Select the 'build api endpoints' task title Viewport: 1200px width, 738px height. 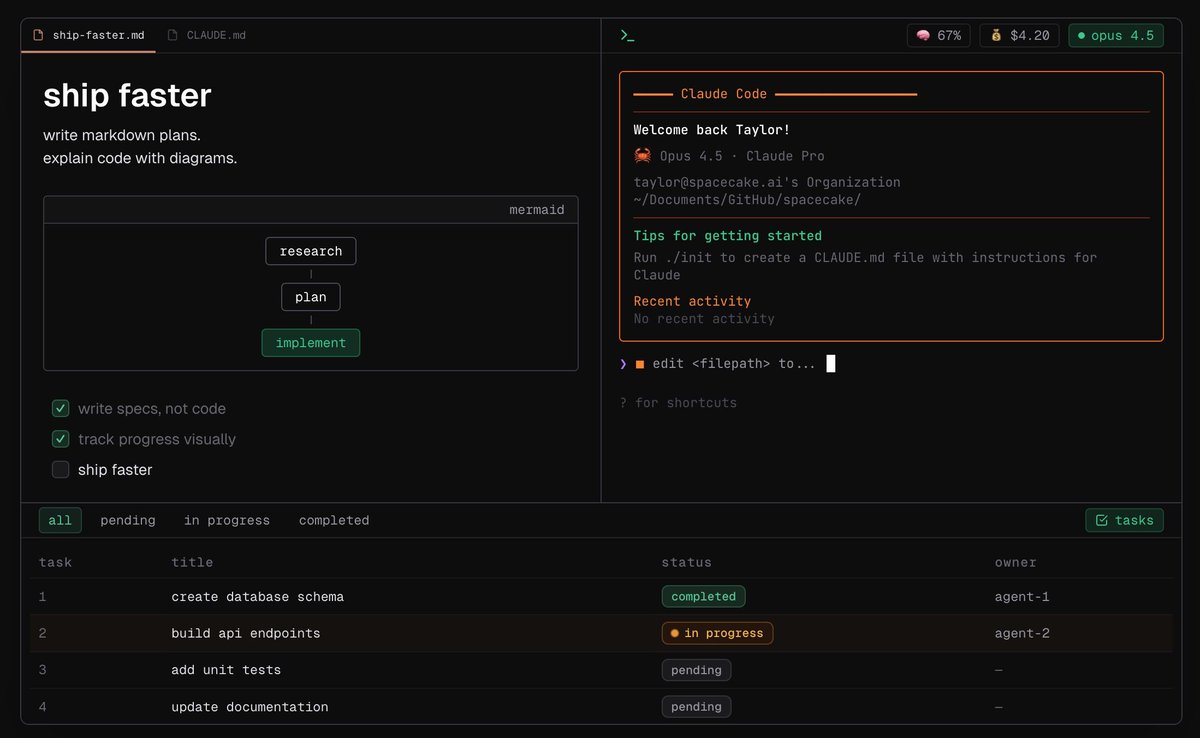pos(246,633)
